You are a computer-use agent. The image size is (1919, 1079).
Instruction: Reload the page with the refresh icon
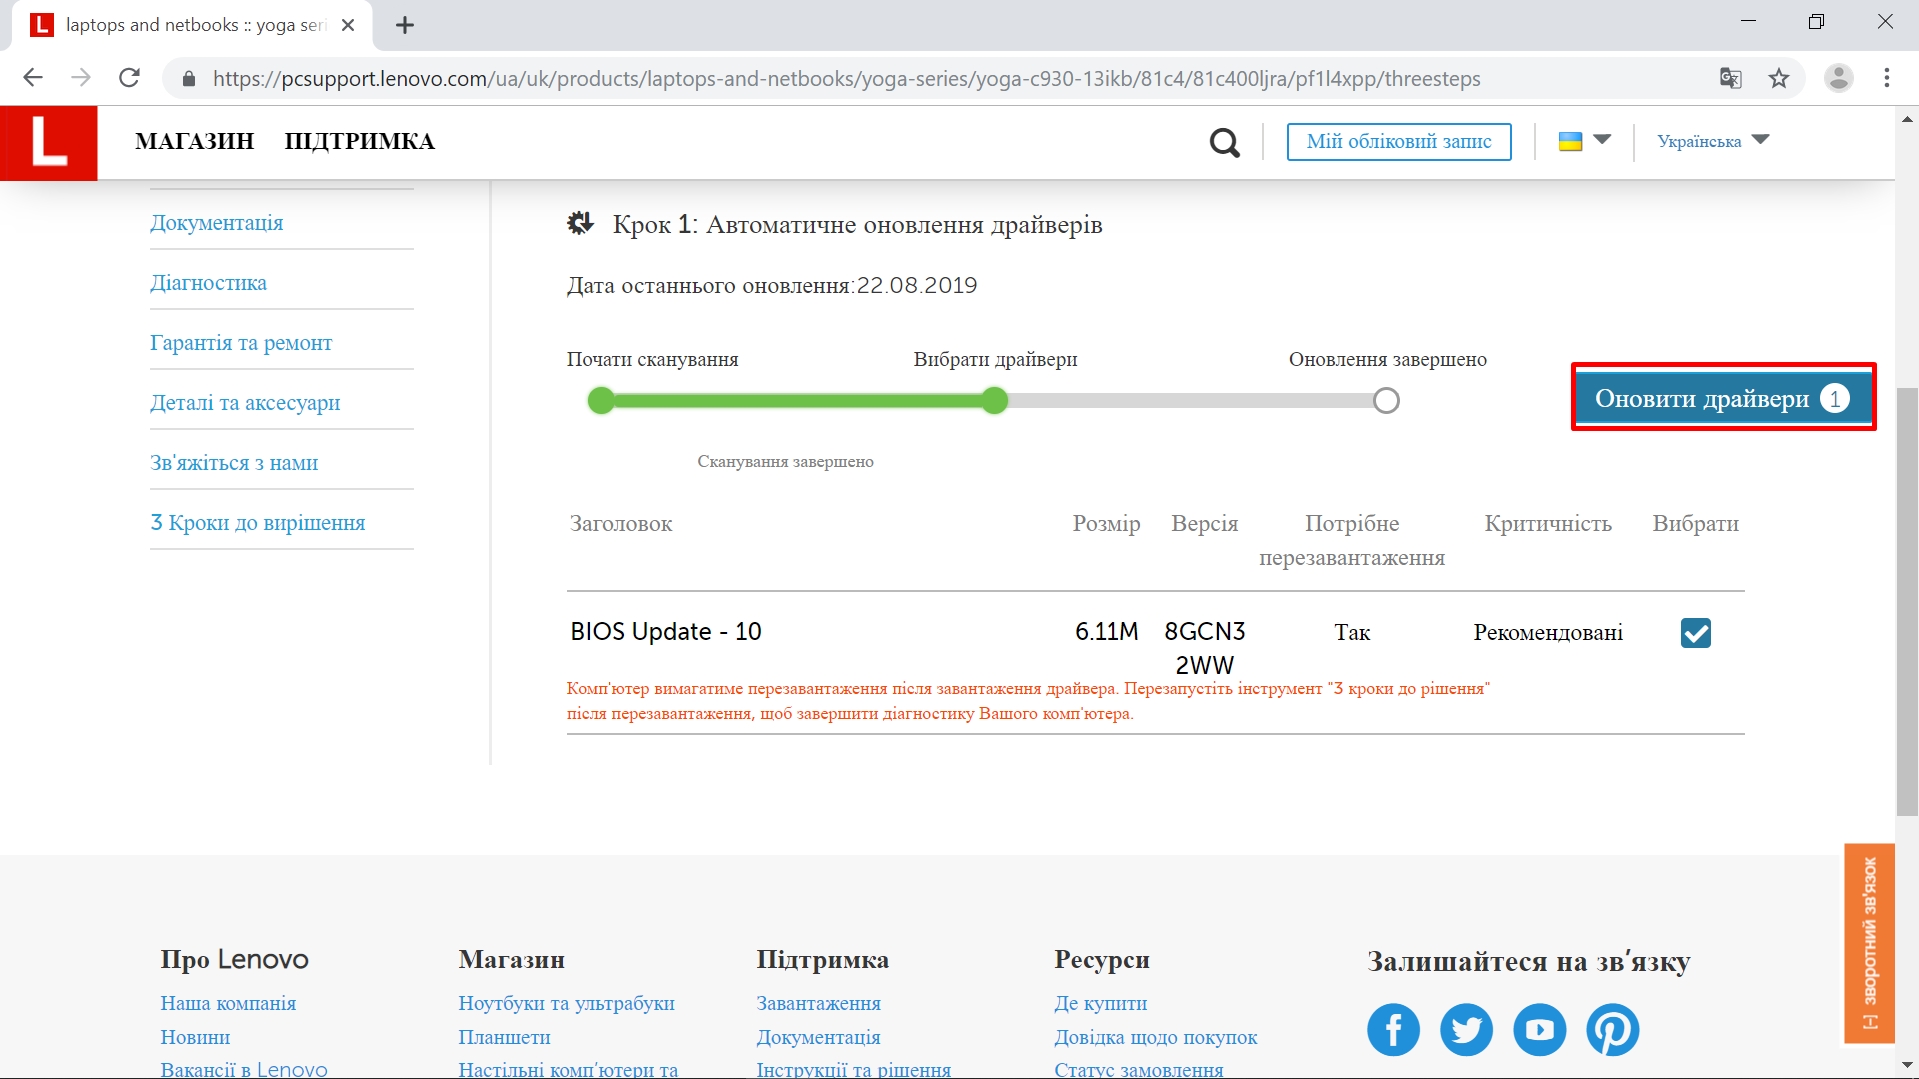(129, 78)
